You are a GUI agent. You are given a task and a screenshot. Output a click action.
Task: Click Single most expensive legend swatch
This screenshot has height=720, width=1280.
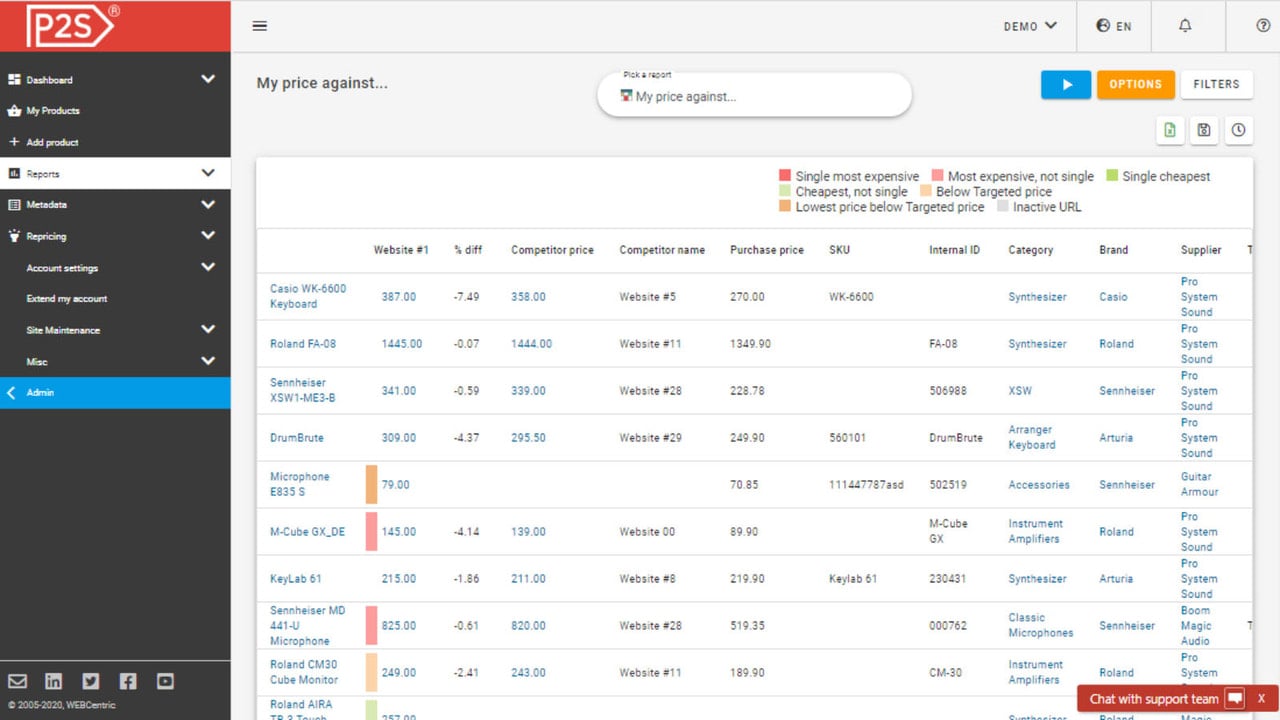[785, 176]
